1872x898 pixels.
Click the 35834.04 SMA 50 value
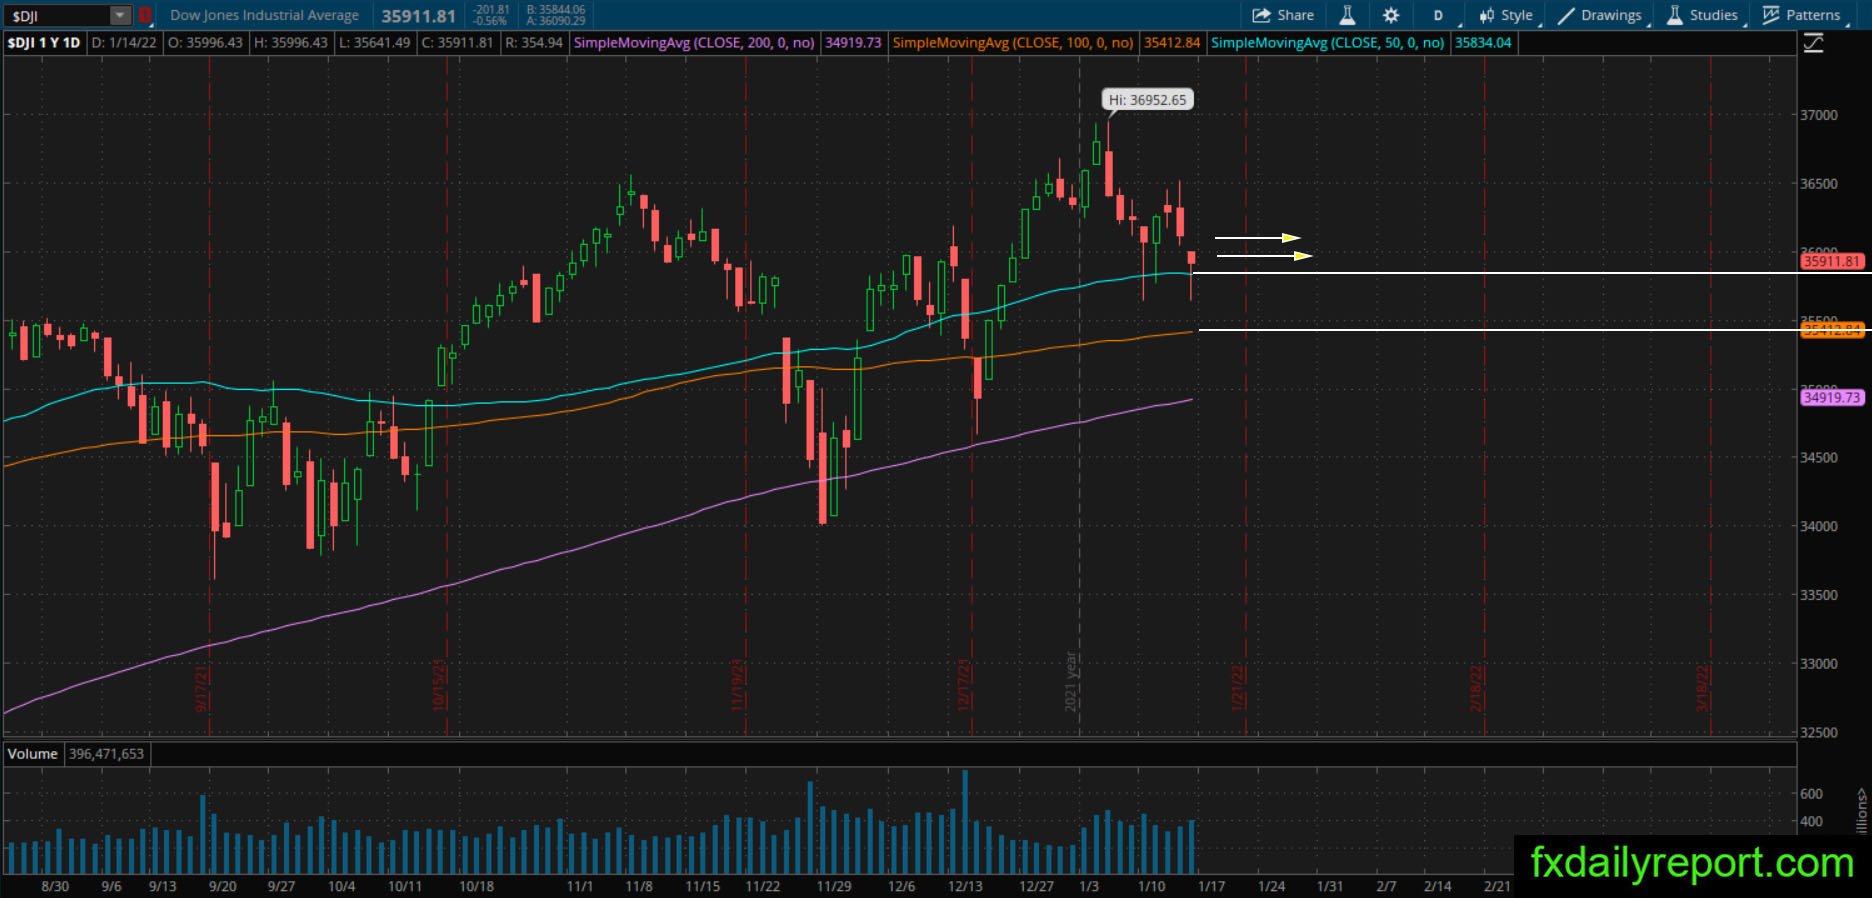pos(1483,43)
